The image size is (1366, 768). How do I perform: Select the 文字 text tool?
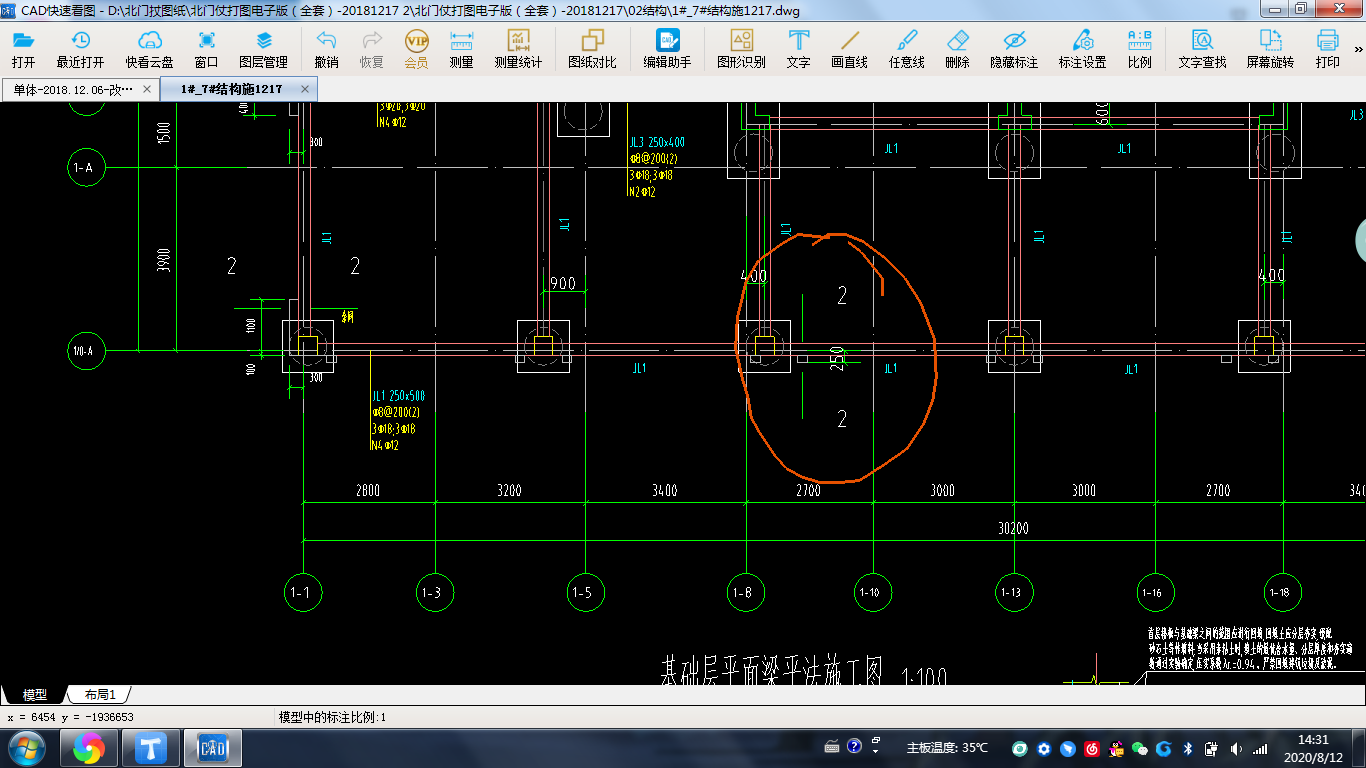coord(799,49)
